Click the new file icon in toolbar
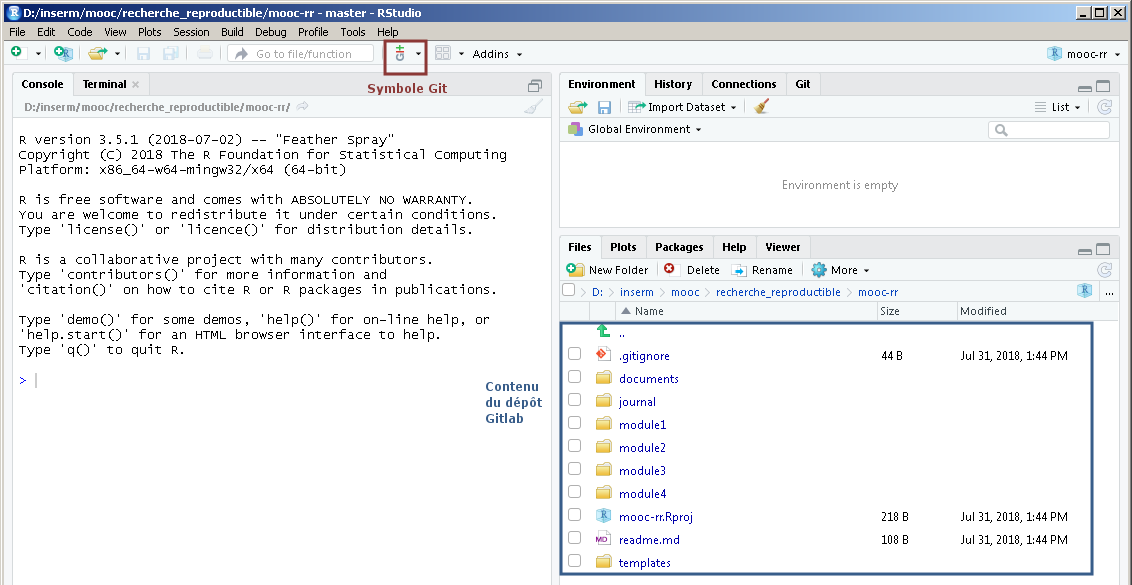This screenshot has width=1132, height=585. [17, 53]
